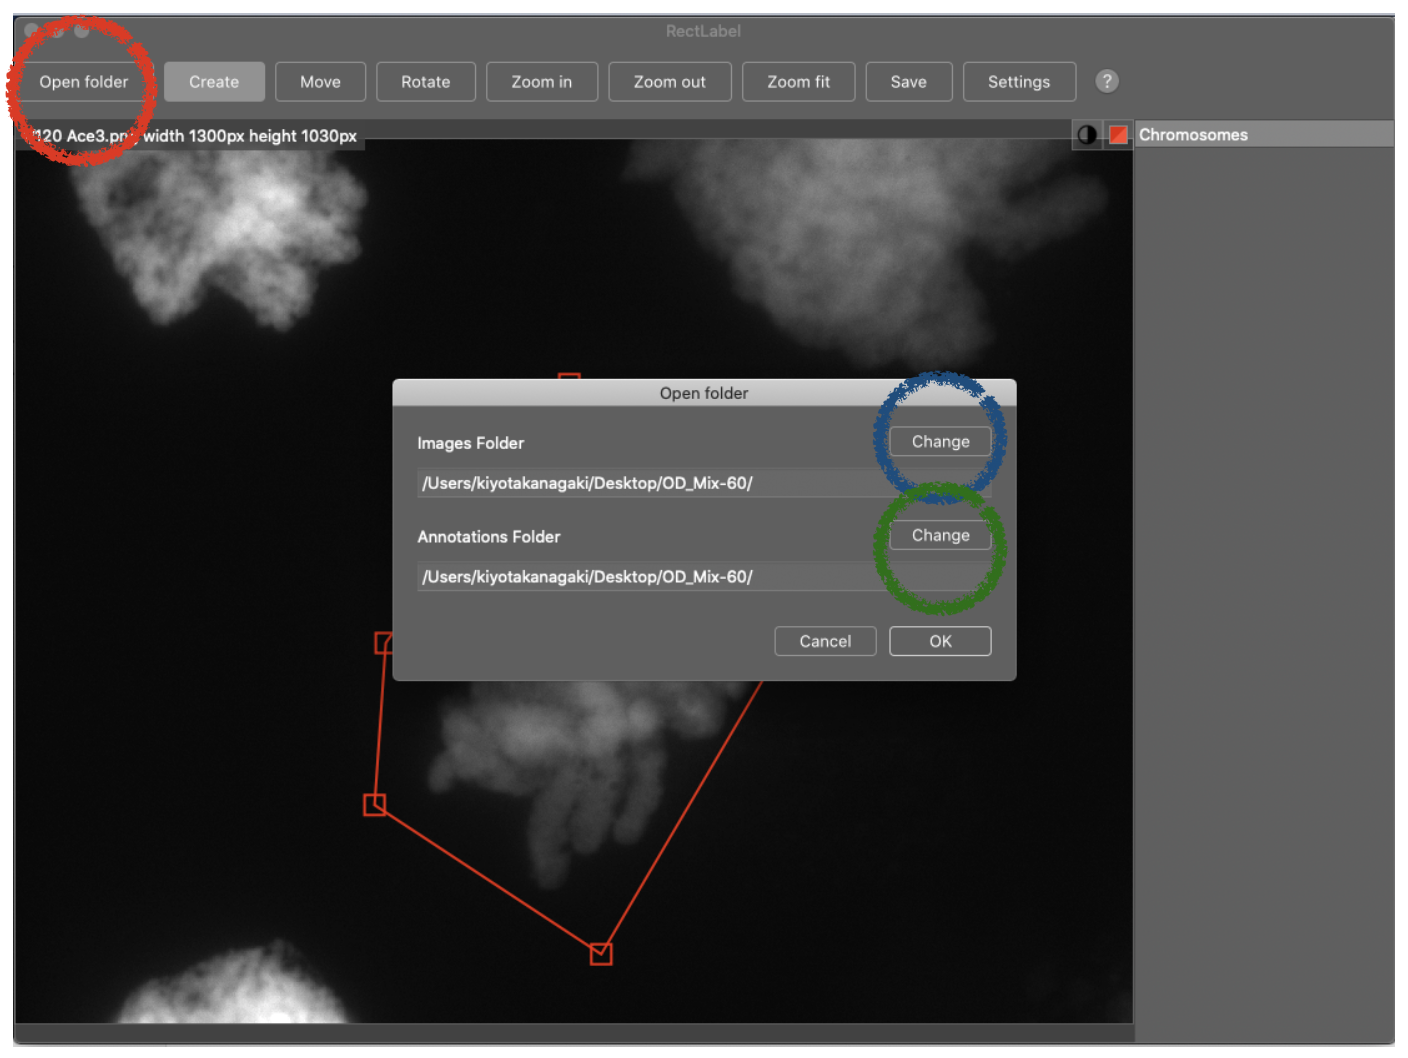Change the Images Folder location
Viewport: 1408px width, 1058px height.
tap(940, 442)
